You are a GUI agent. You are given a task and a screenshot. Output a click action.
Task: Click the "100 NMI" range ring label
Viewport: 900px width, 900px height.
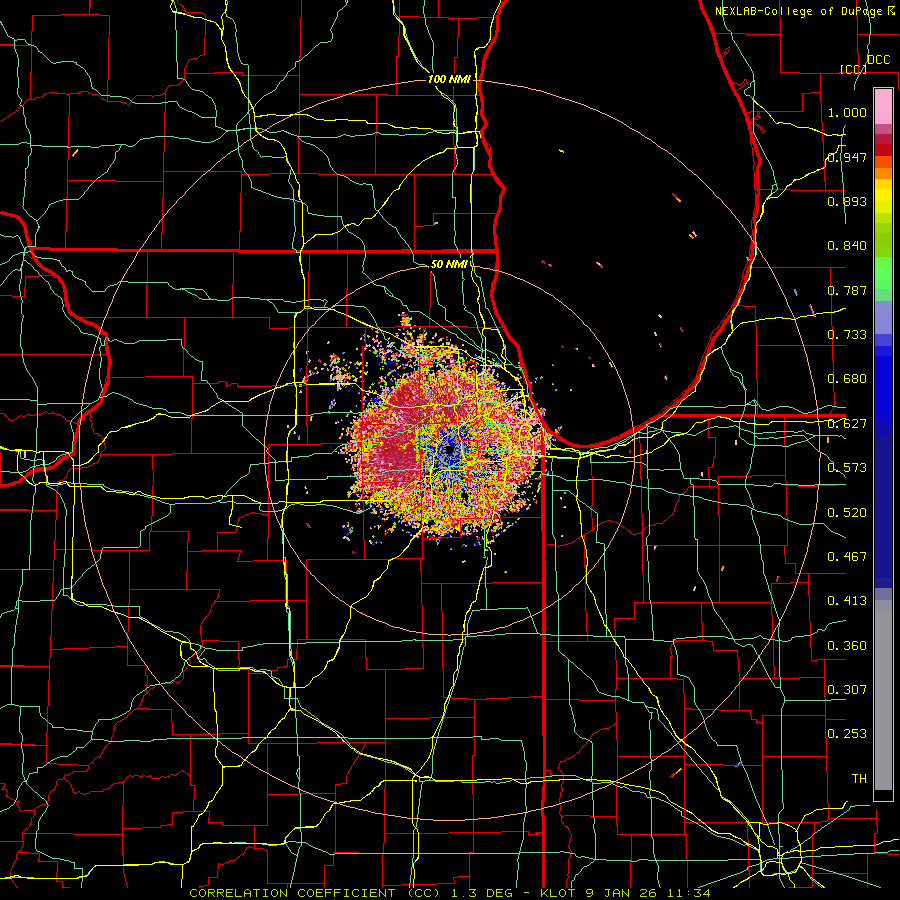(449, 79)
